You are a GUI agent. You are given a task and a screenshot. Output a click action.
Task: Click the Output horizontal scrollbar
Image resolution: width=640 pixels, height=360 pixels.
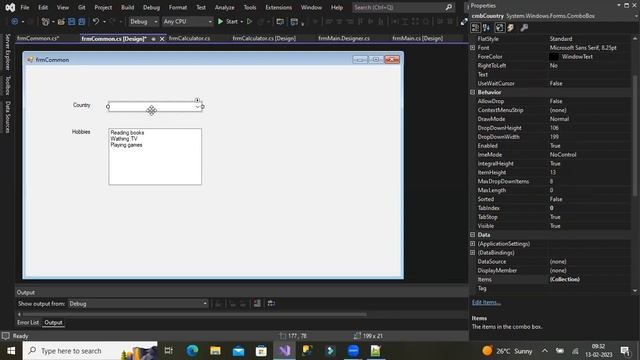[x=194, y=314]
